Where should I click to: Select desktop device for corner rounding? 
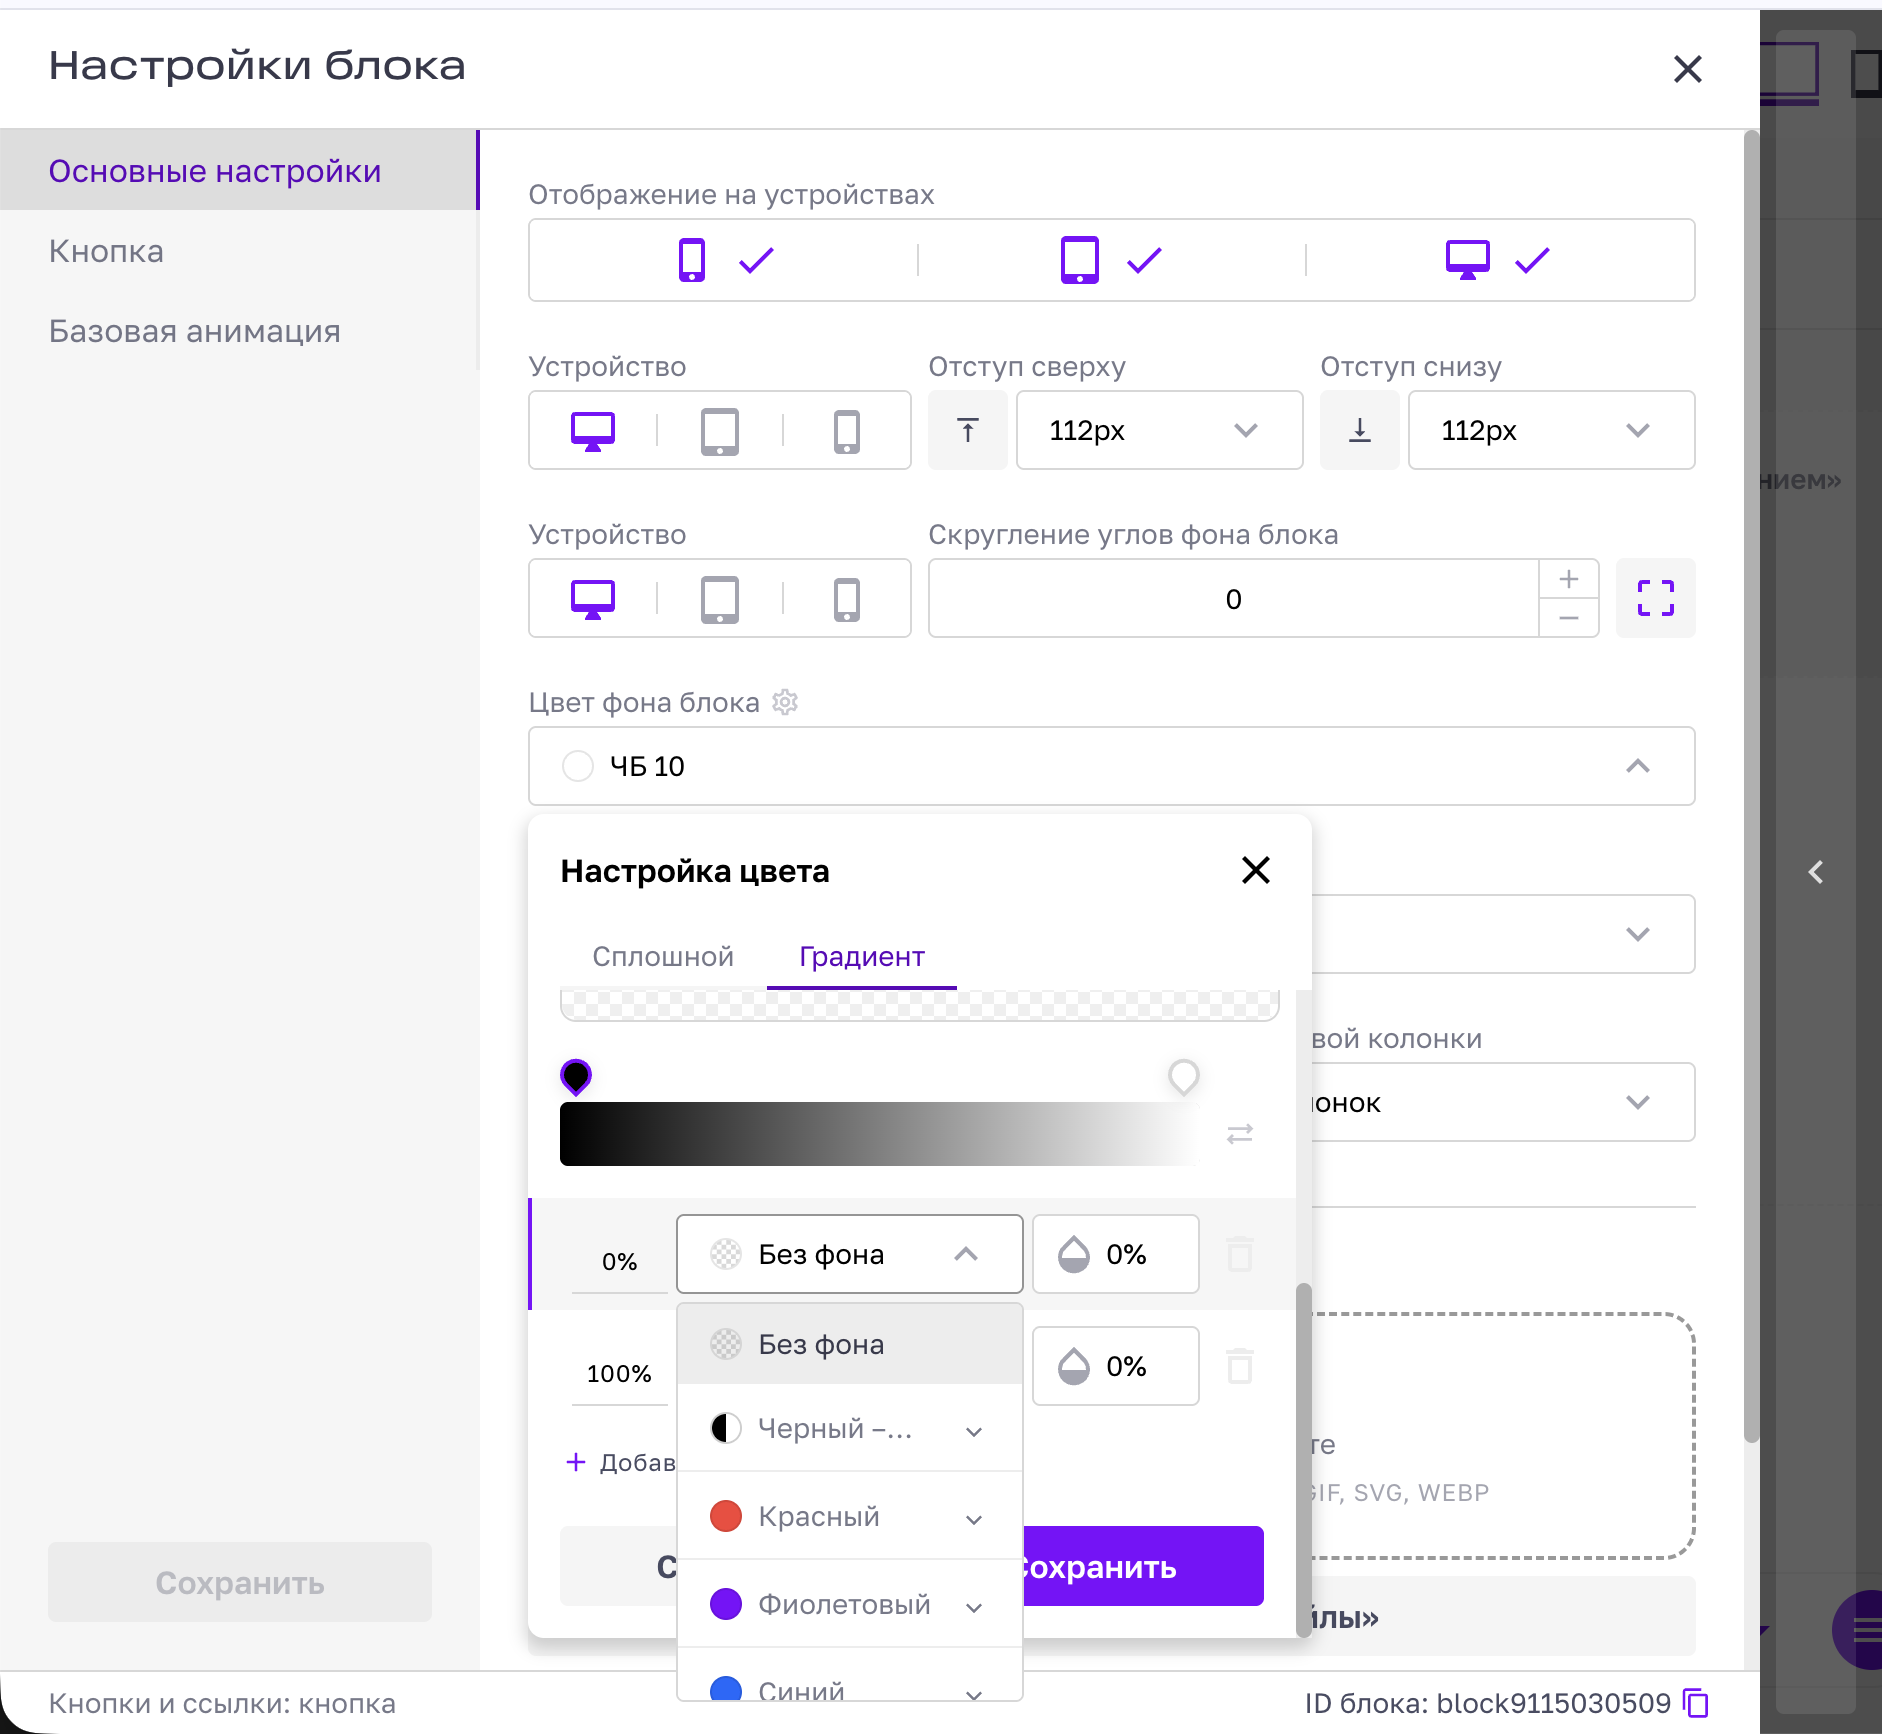[x=593, y=599]
